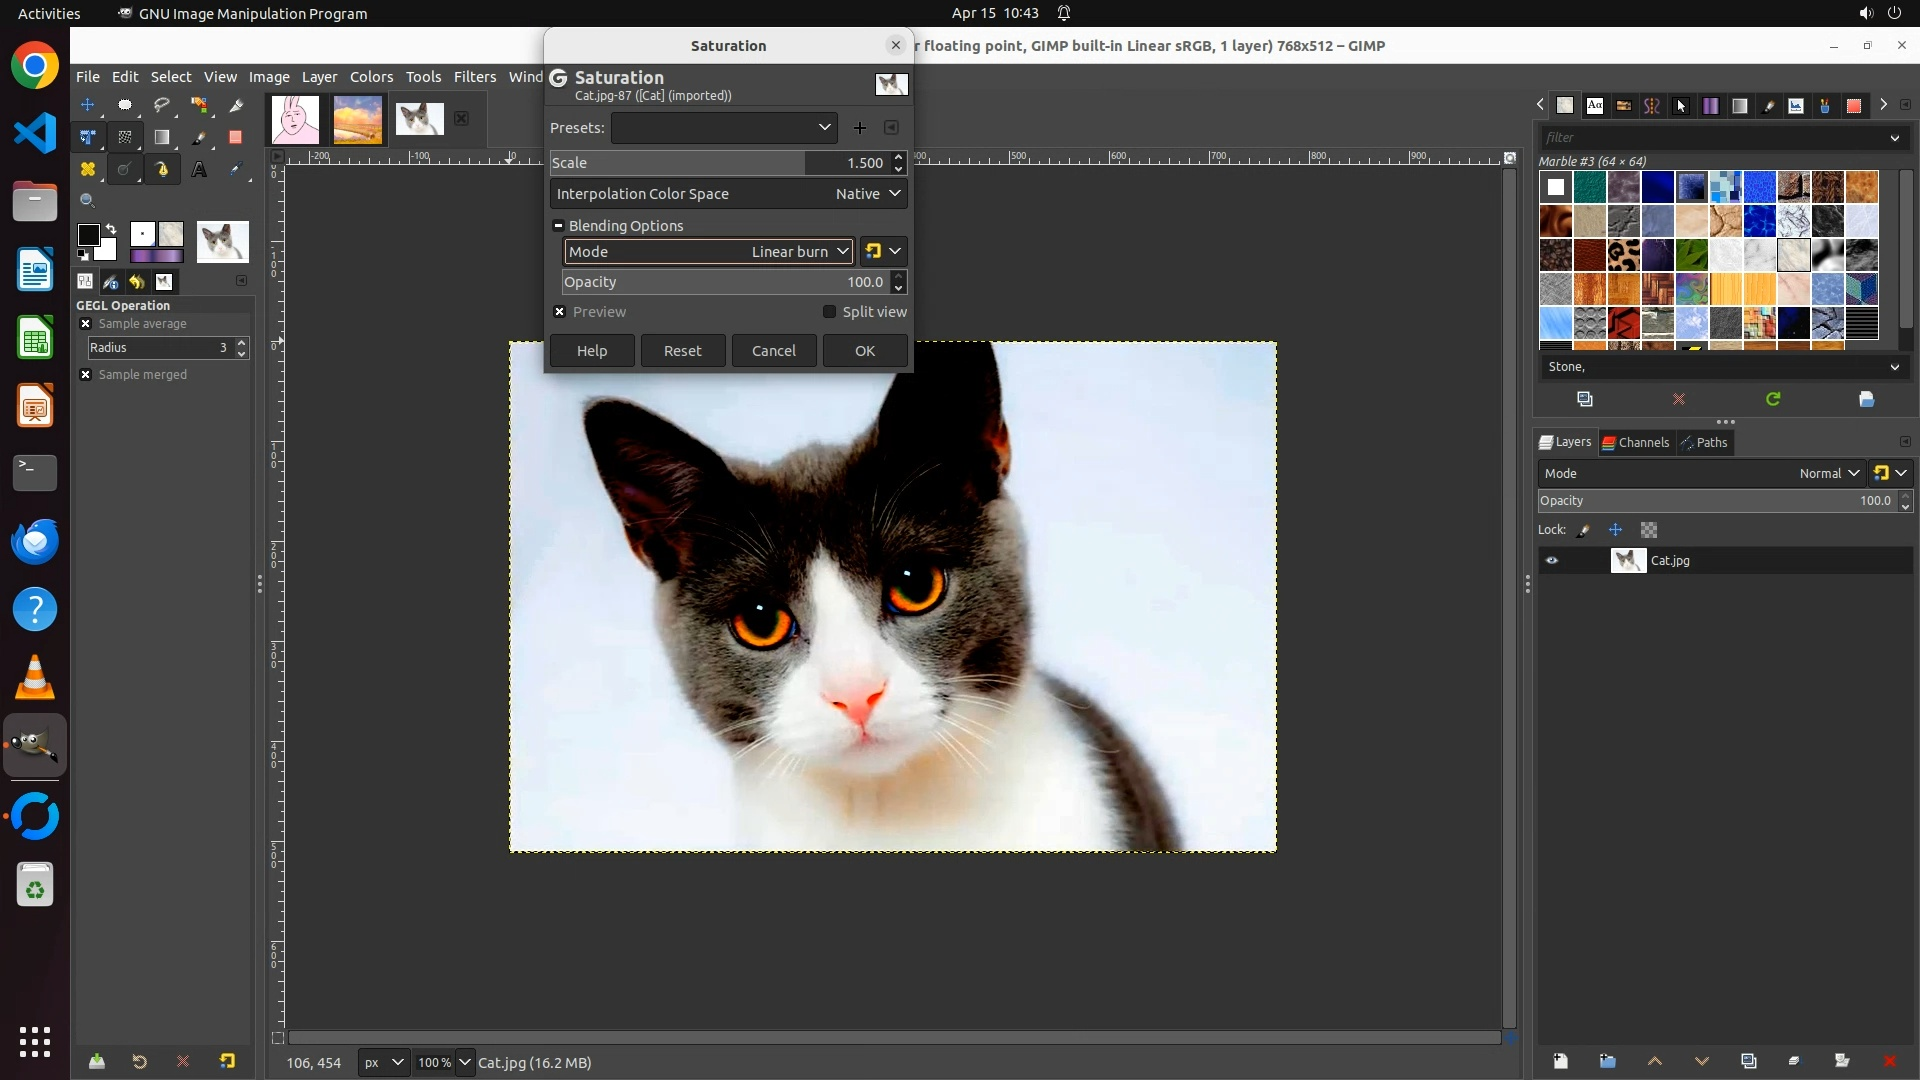This screenshot has height=1080, width=1920.
Task: Select the Color Picker eyedropper tool
Action: tap(236, 170)
